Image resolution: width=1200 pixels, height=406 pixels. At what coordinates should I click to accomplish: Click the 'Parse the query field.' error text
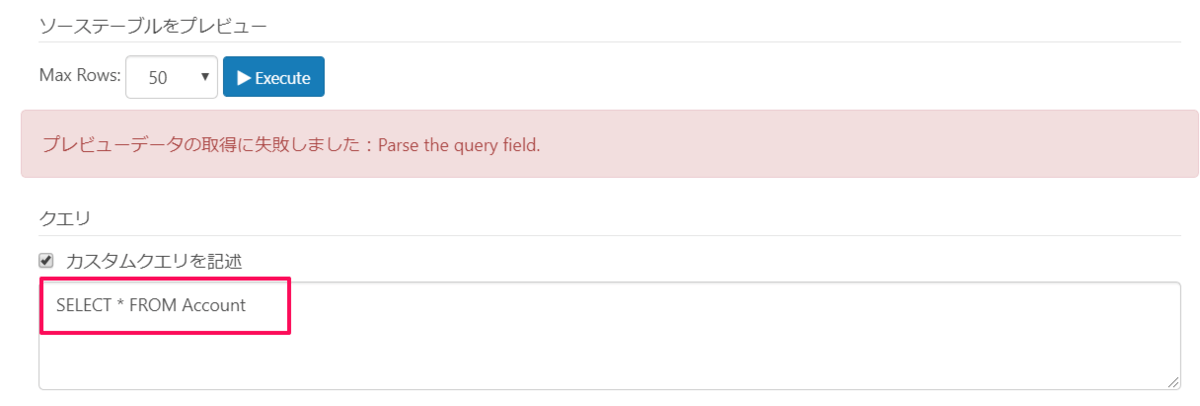pyautogui.click(x=459, y=145)
